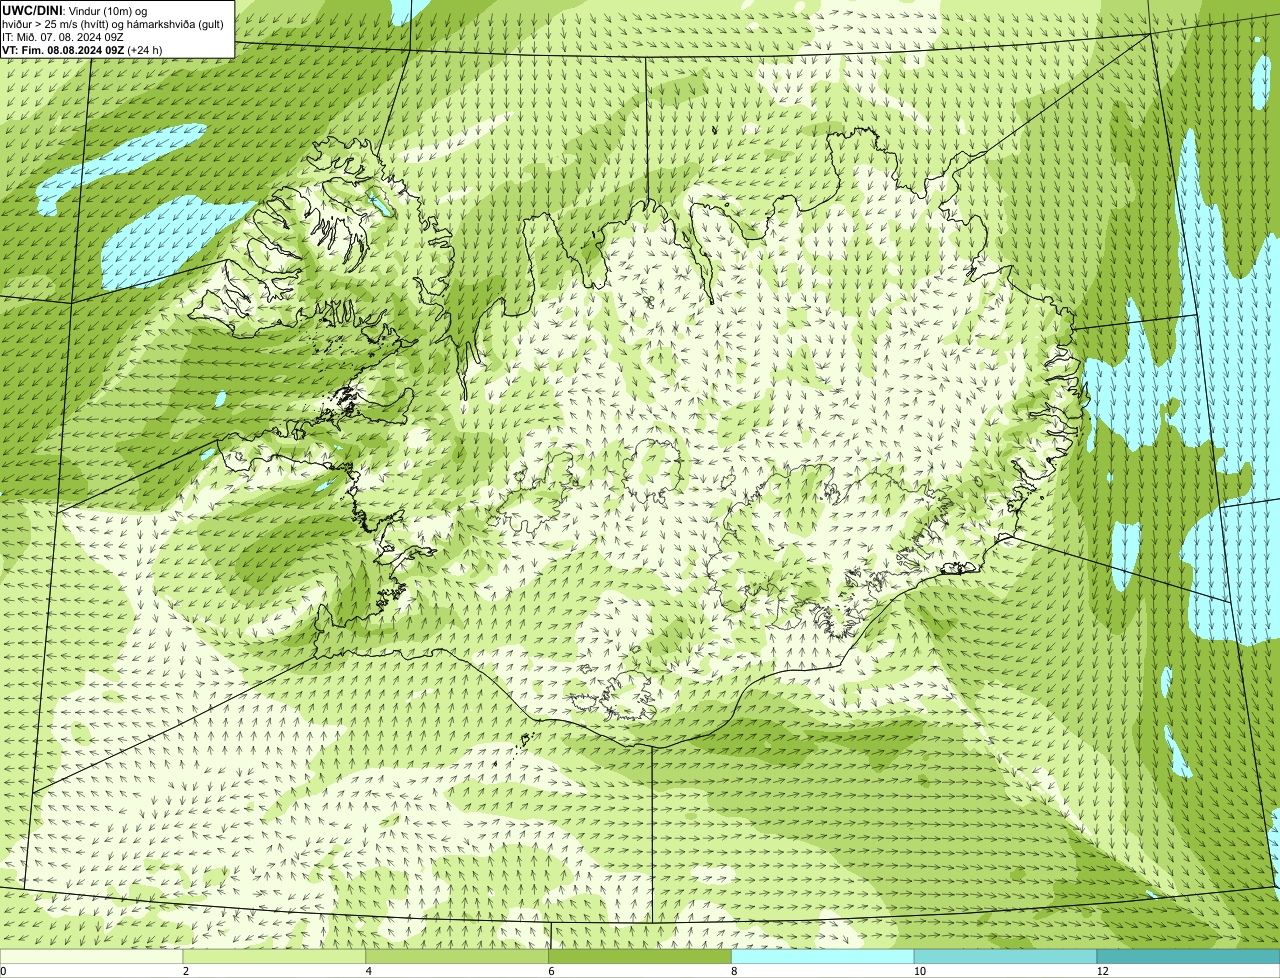Screen dimensions: 1280x978
Task: Click the 'UWC/DINI: Vindur (10m) og' title line
Action: [x=75, y=10]
